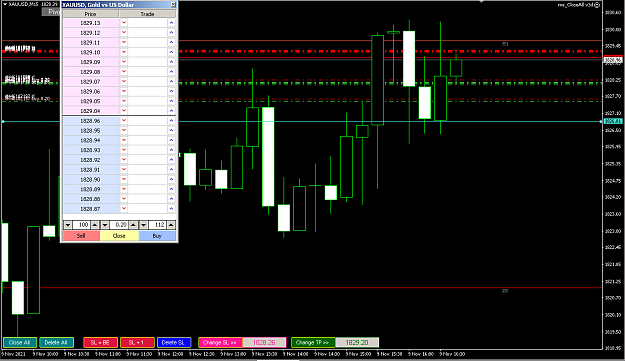Click the 1828.90 price cell
This screenshot has width=625, height=361.
click(x=90, y=179)
